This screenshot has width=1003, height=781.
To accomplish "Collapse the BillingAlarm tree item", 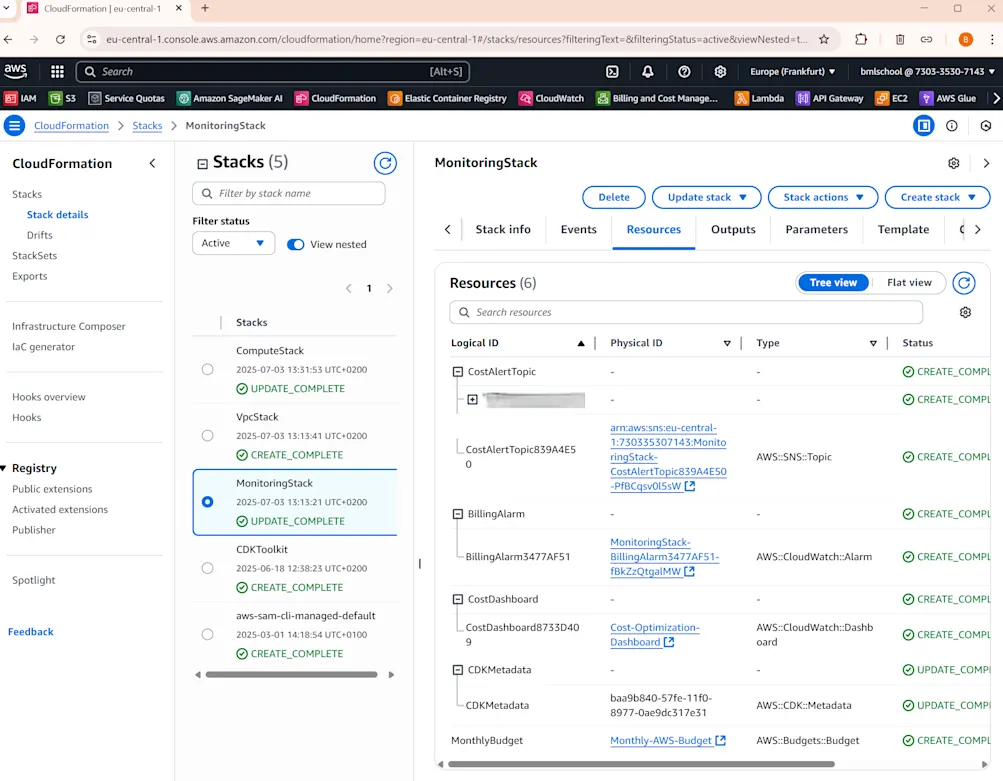I will [455, 514].
